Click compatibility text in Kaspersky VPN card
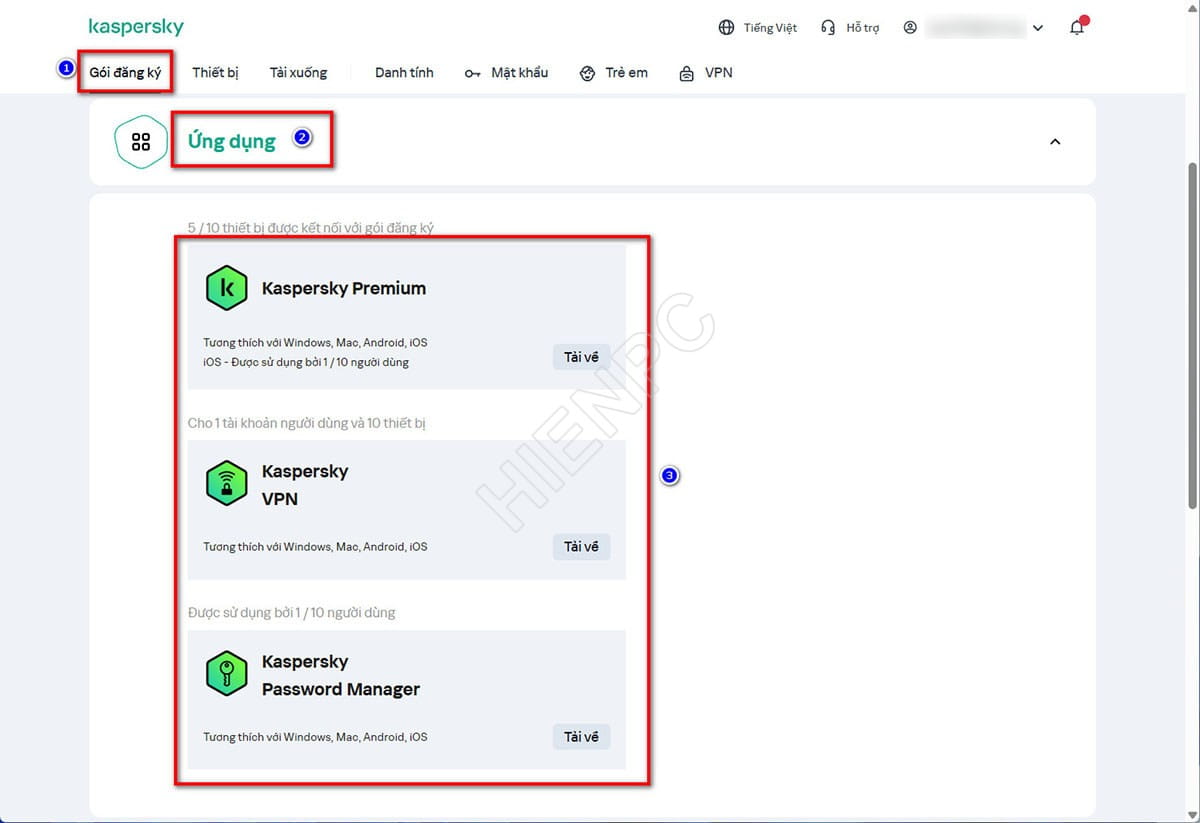Viewport: 1200px width, 823px height. (315, 547)
